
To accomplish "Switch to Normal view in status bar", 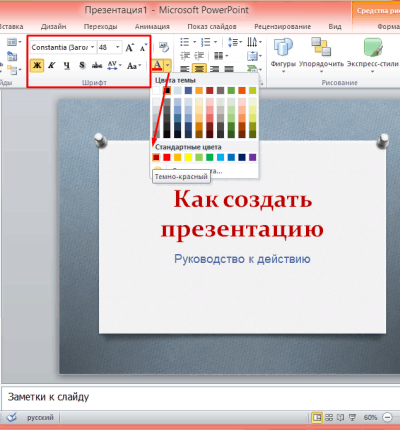I will click(317, 417).
